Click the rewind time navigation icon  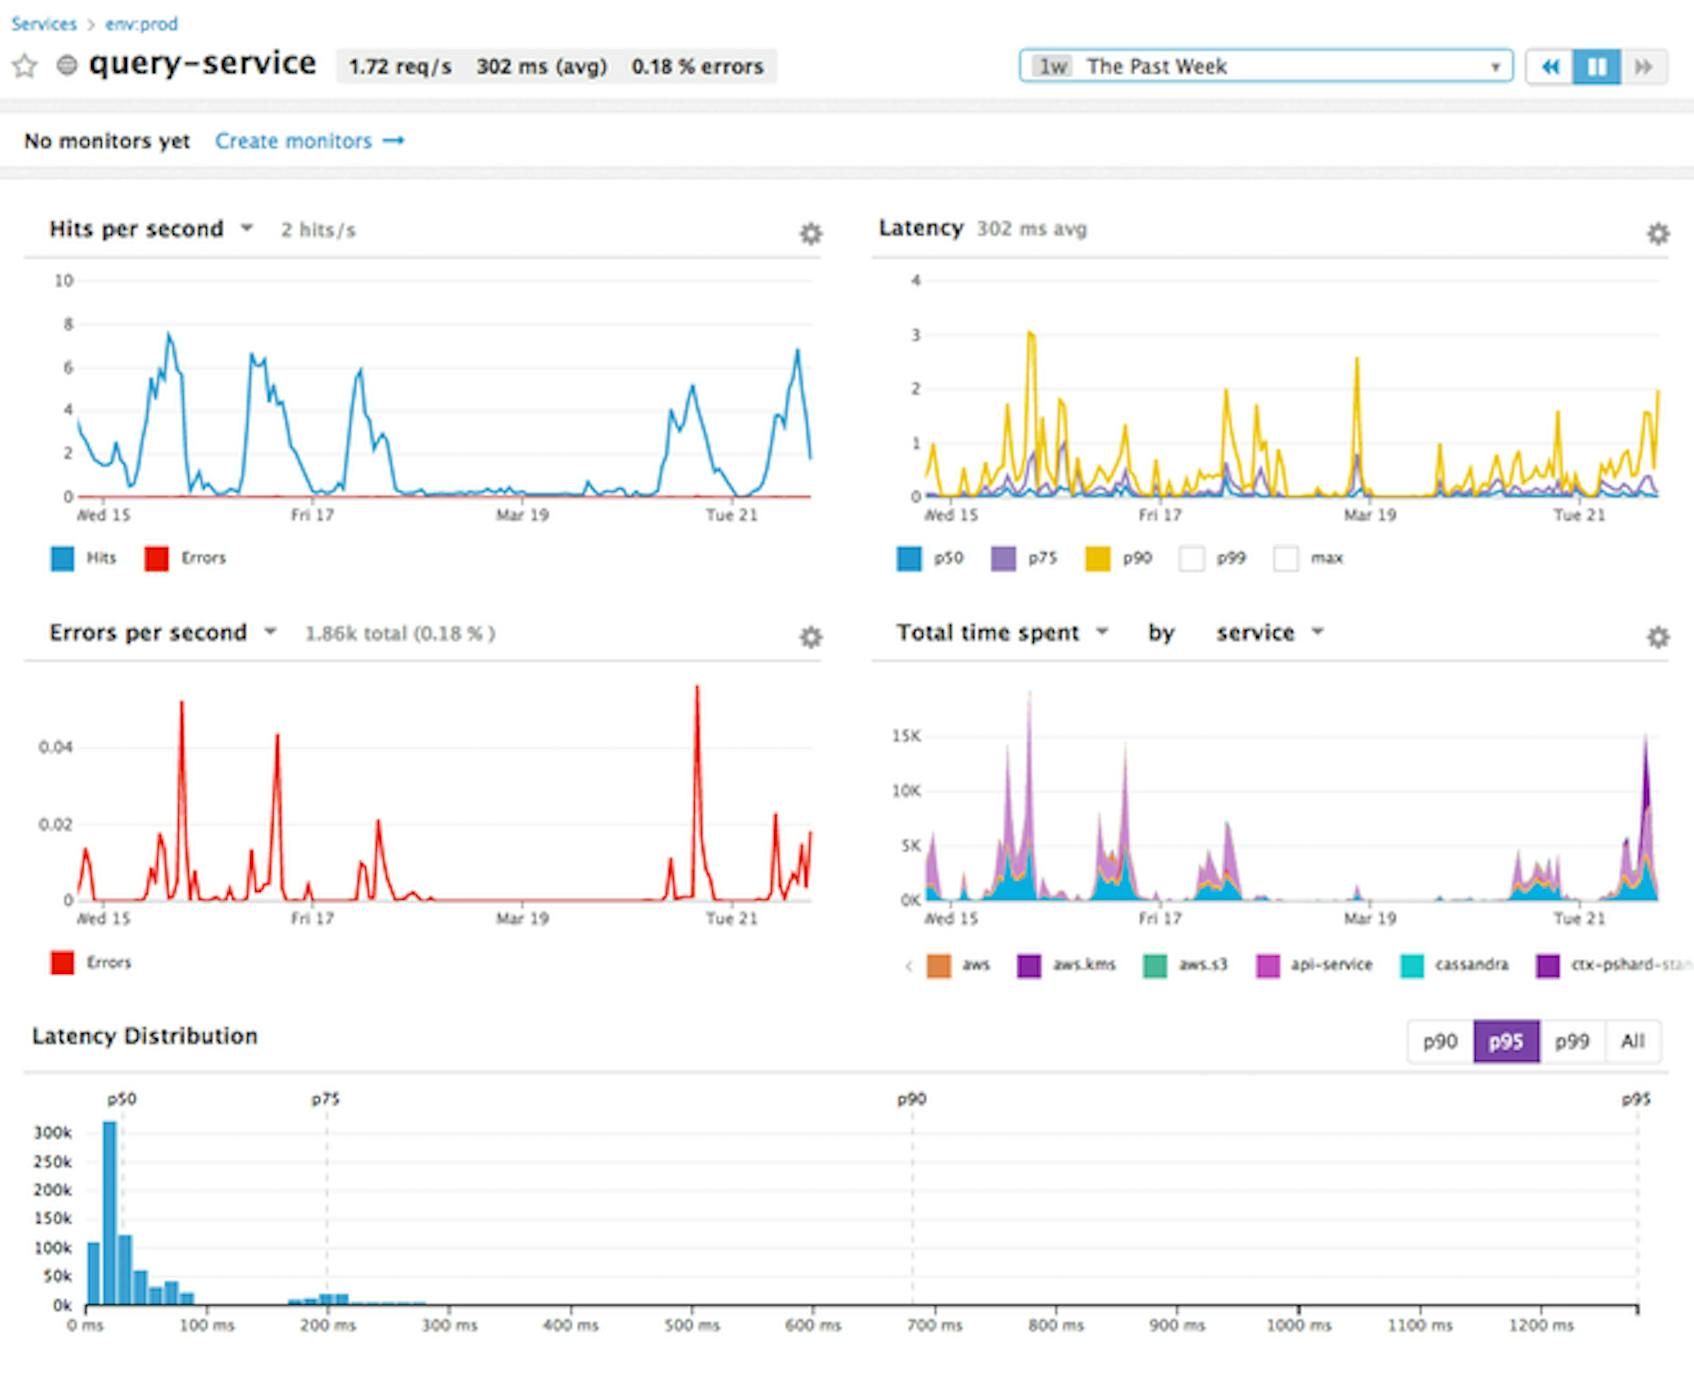pyautogui.click(x=1550, y=67)
